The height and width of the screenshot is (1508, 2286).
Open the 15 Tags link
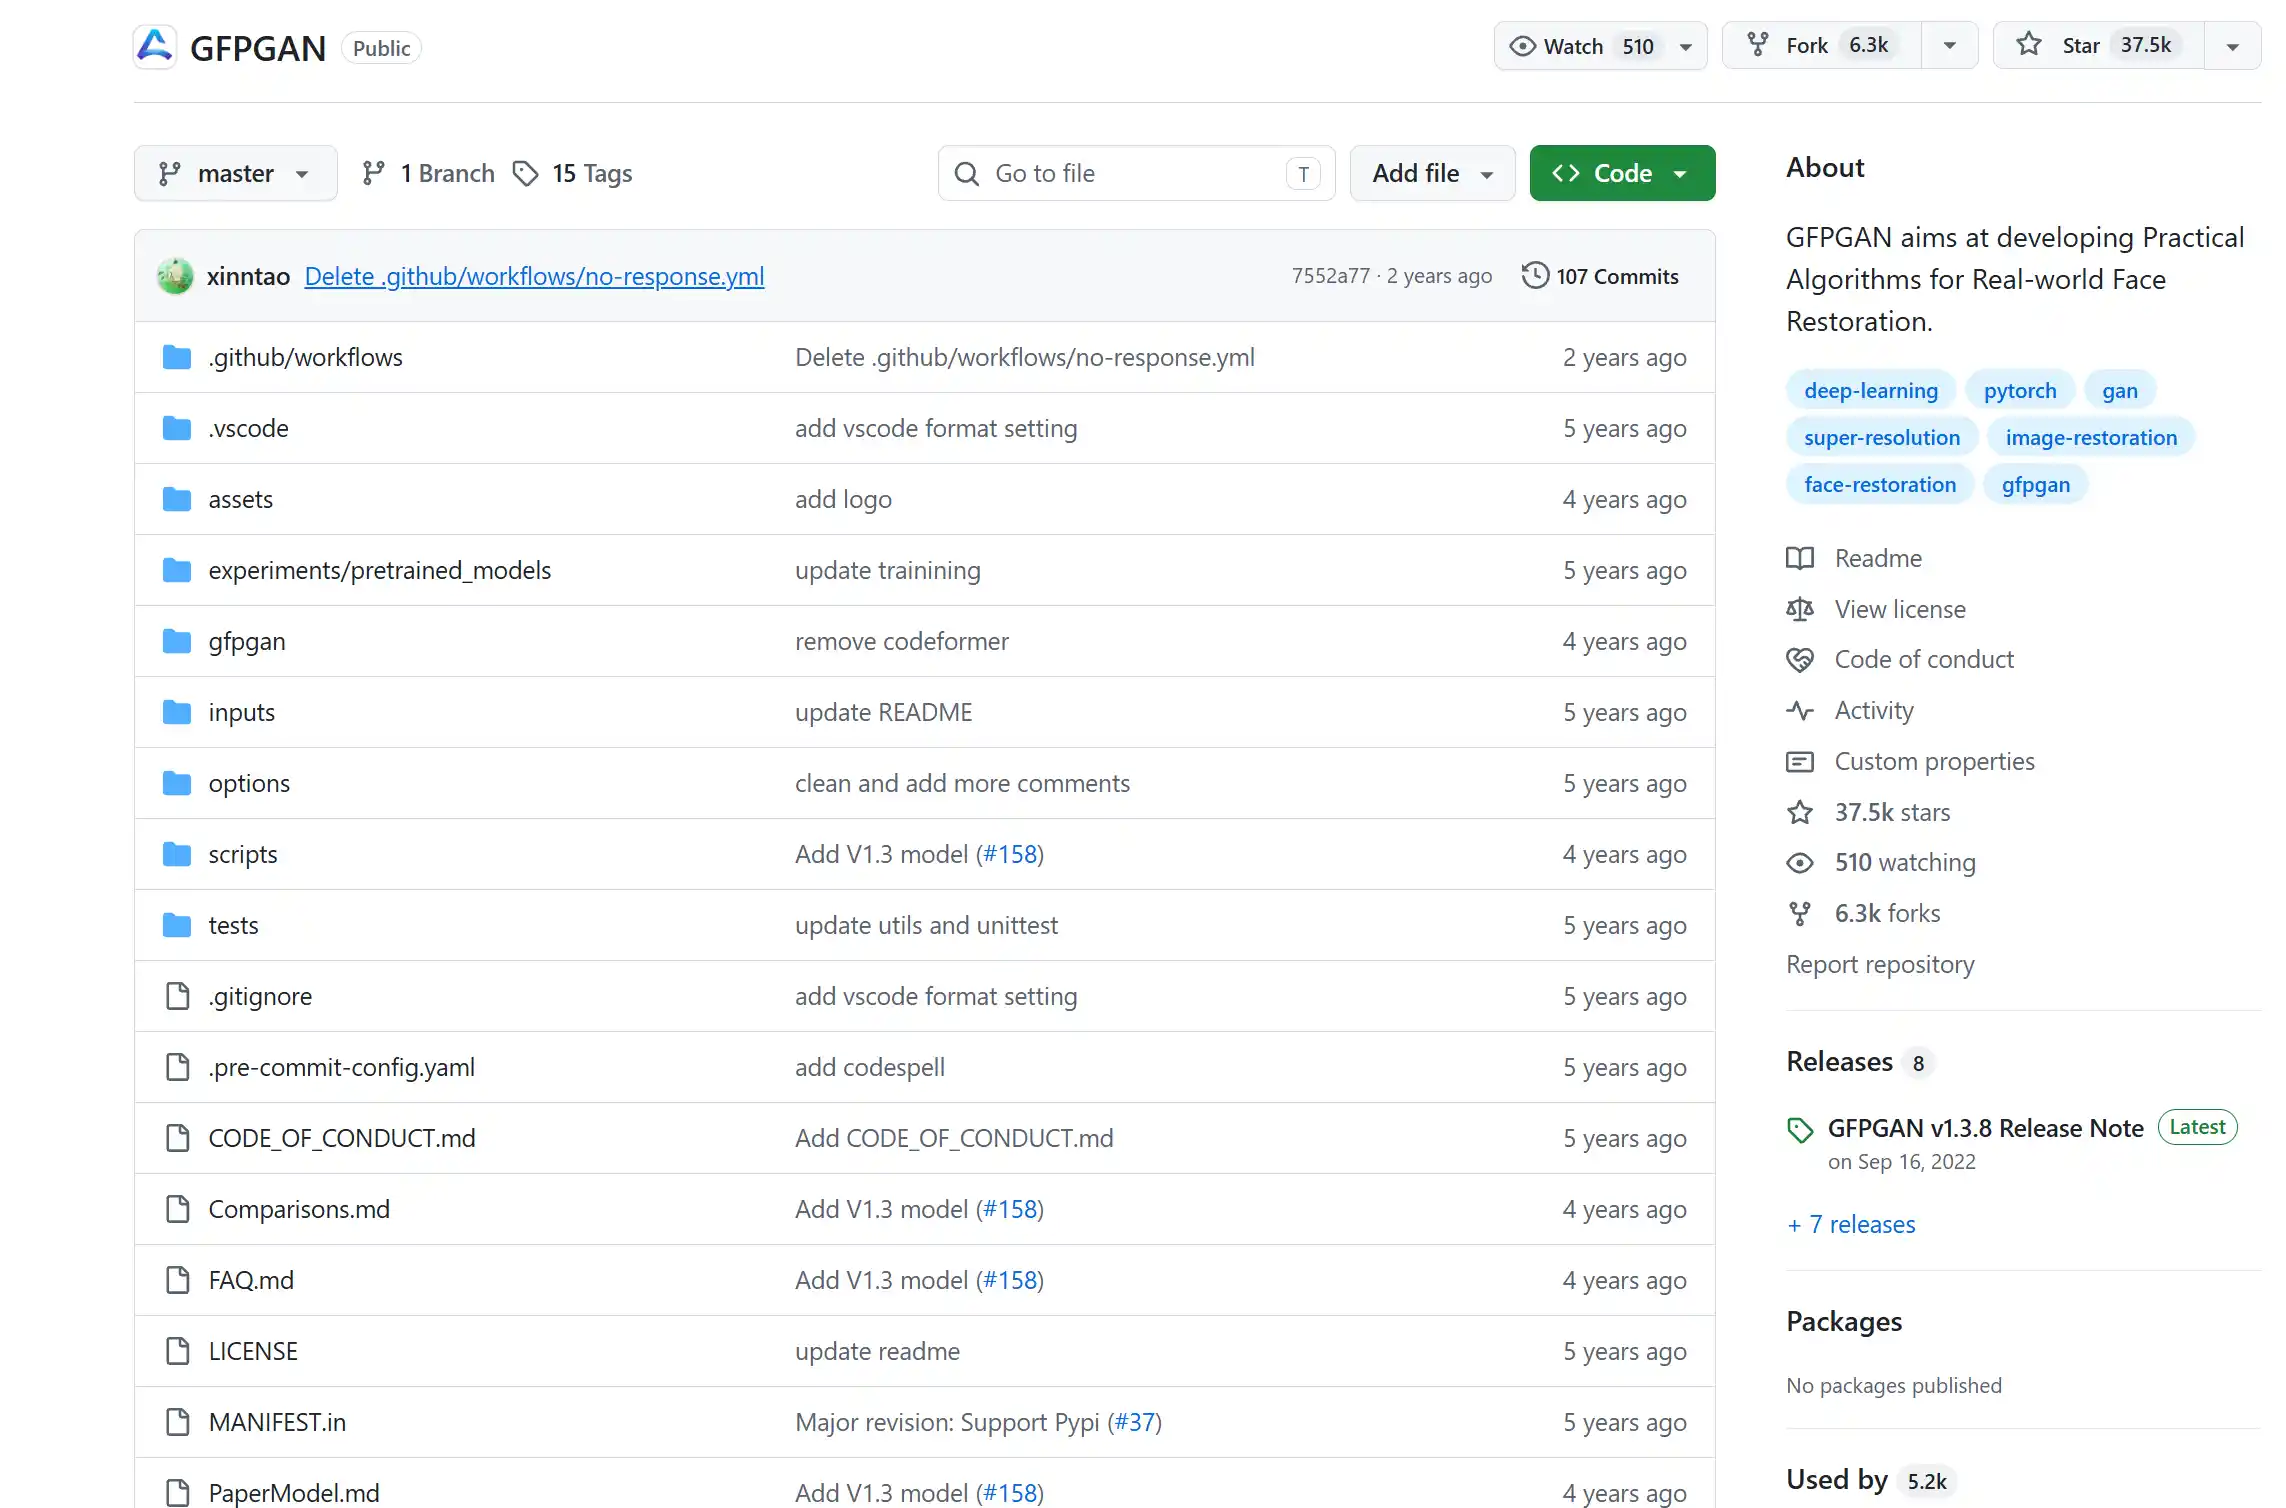tap(573, 173)
